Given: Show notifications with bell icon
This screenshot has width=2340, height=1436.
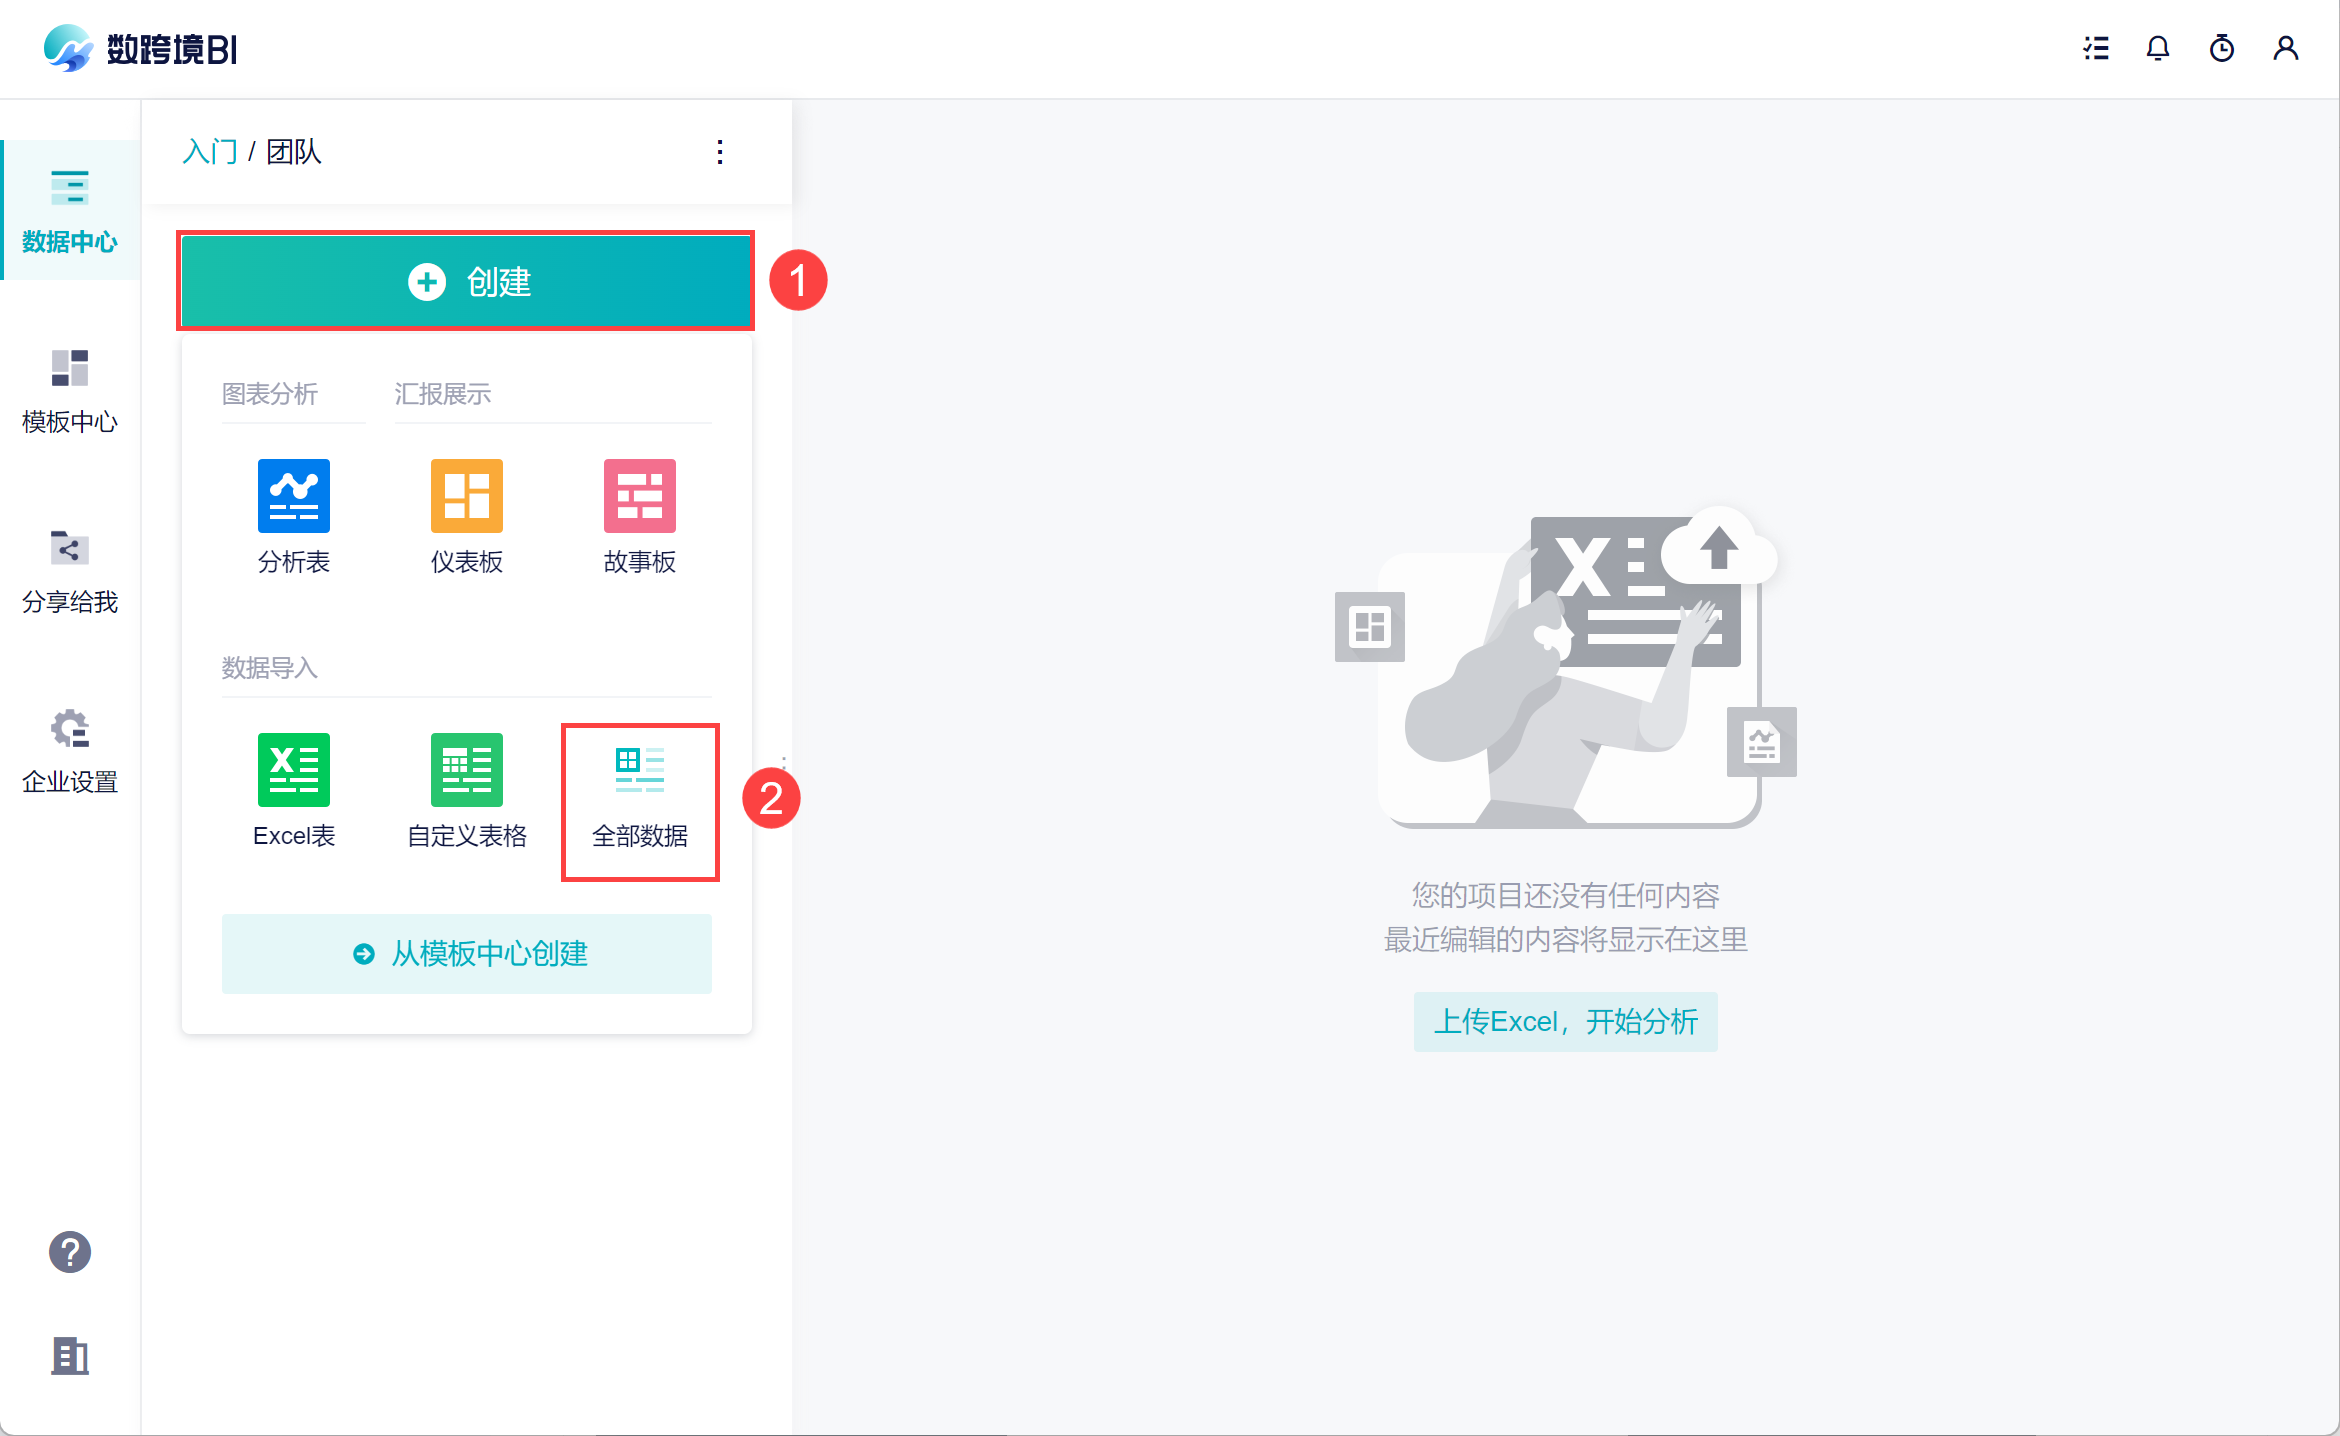Looking at the screenshot, I should [2158, 48].
